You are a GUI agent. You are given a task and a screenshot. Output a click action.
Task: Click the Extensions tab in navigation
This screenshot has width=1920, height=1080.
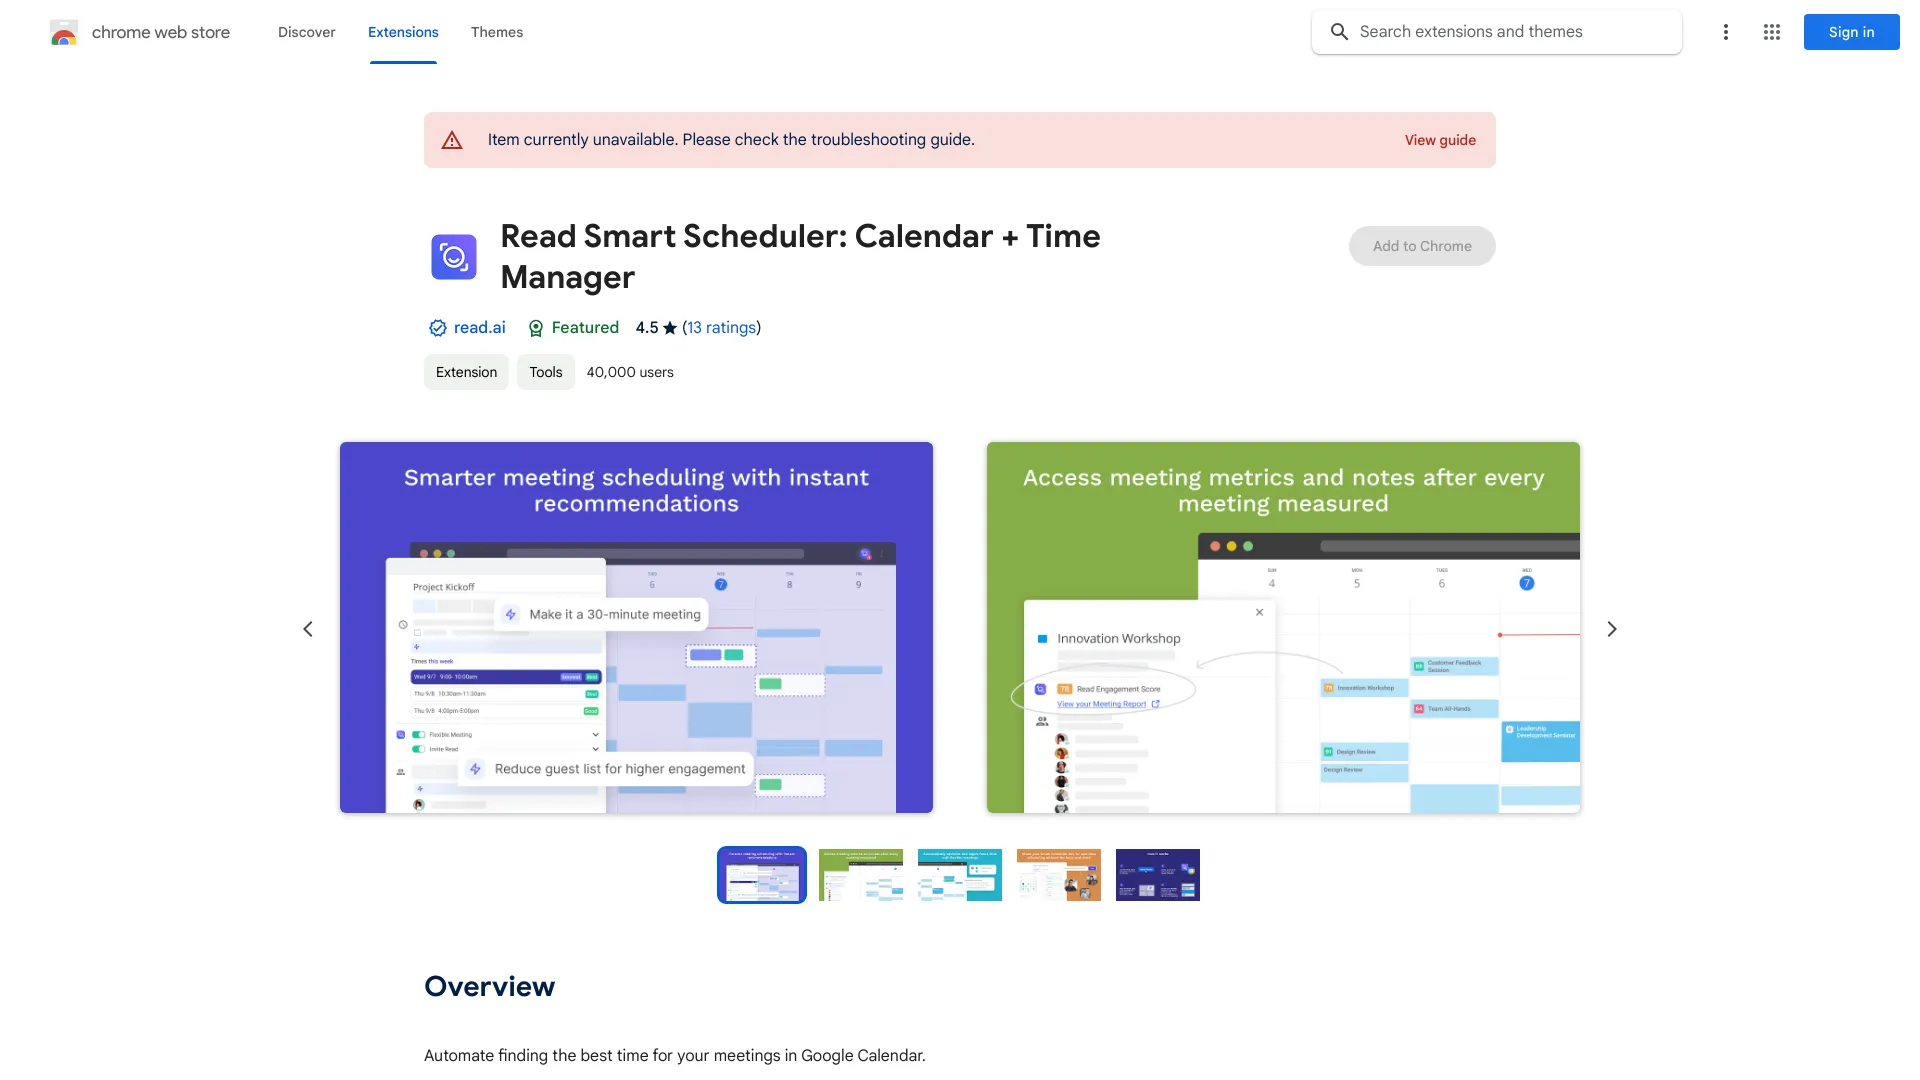(x=402, y=32)
